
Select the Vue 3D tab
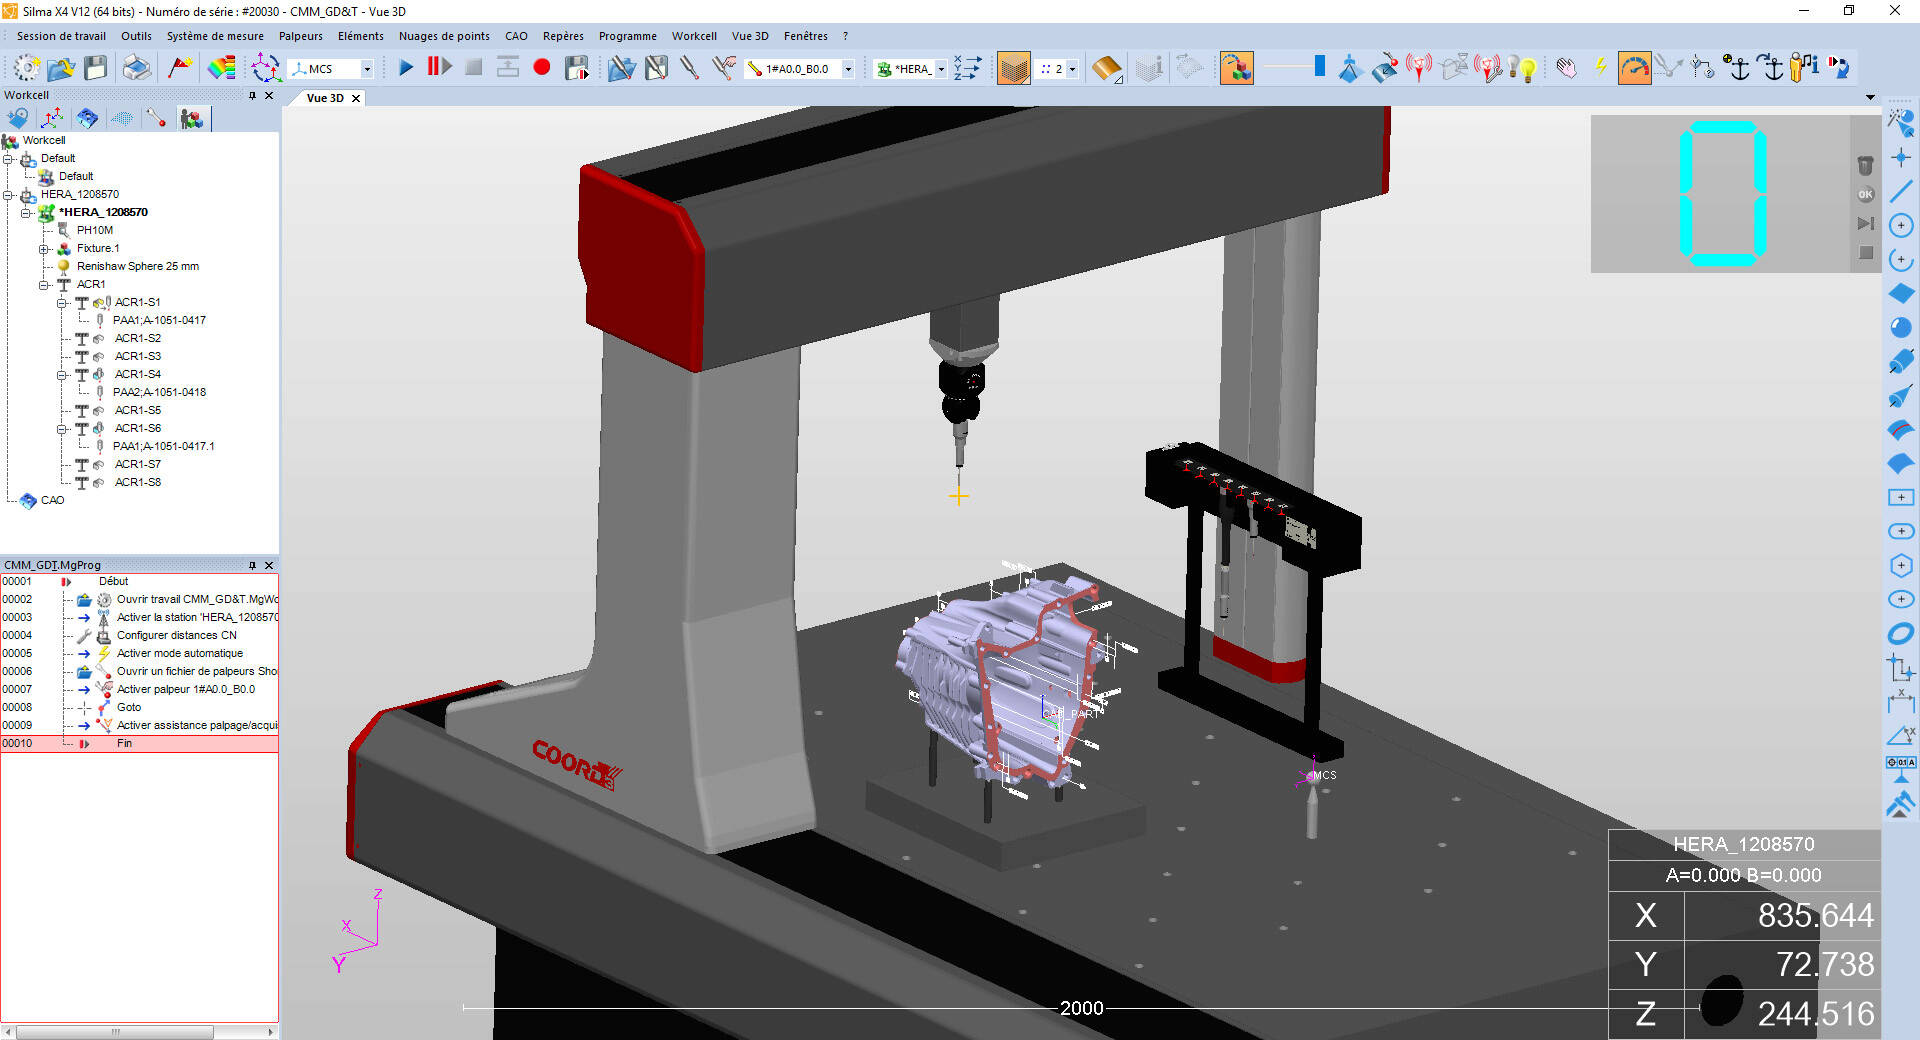tap(324, 98)
